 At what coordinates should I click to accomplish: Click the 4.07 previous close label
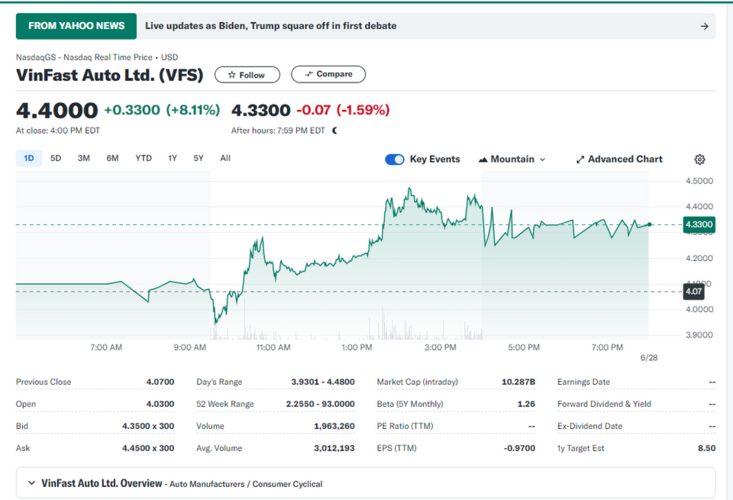[x=693, y=291]
